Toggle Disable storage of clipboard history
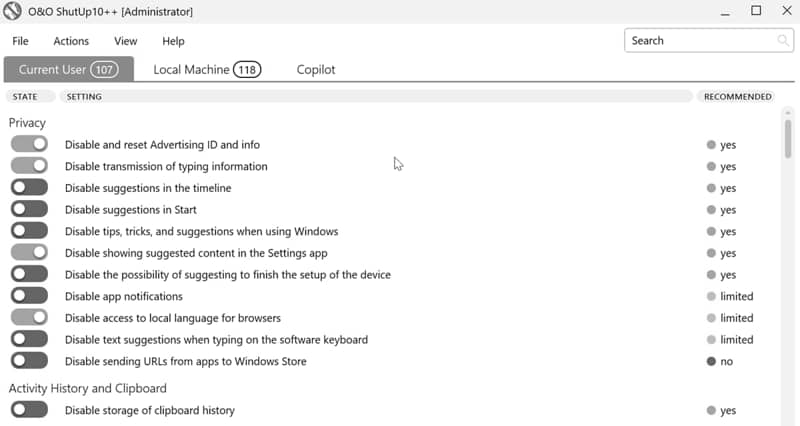The height and width of the screenshot is (426, 800). click(x=29, y=410)
